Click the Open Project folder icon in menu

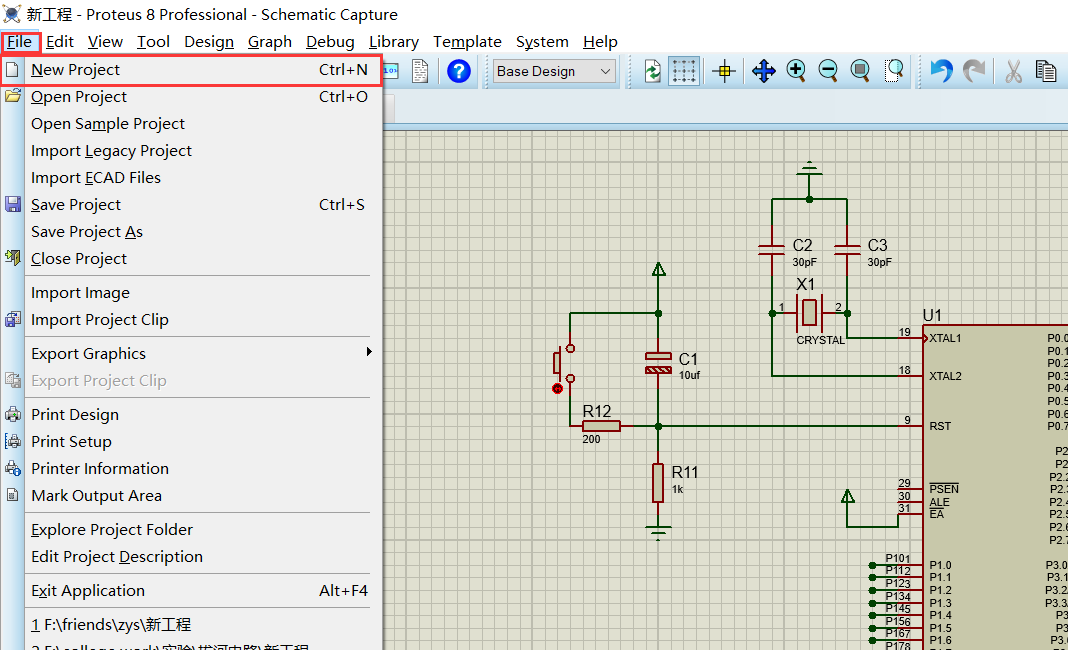13,96
